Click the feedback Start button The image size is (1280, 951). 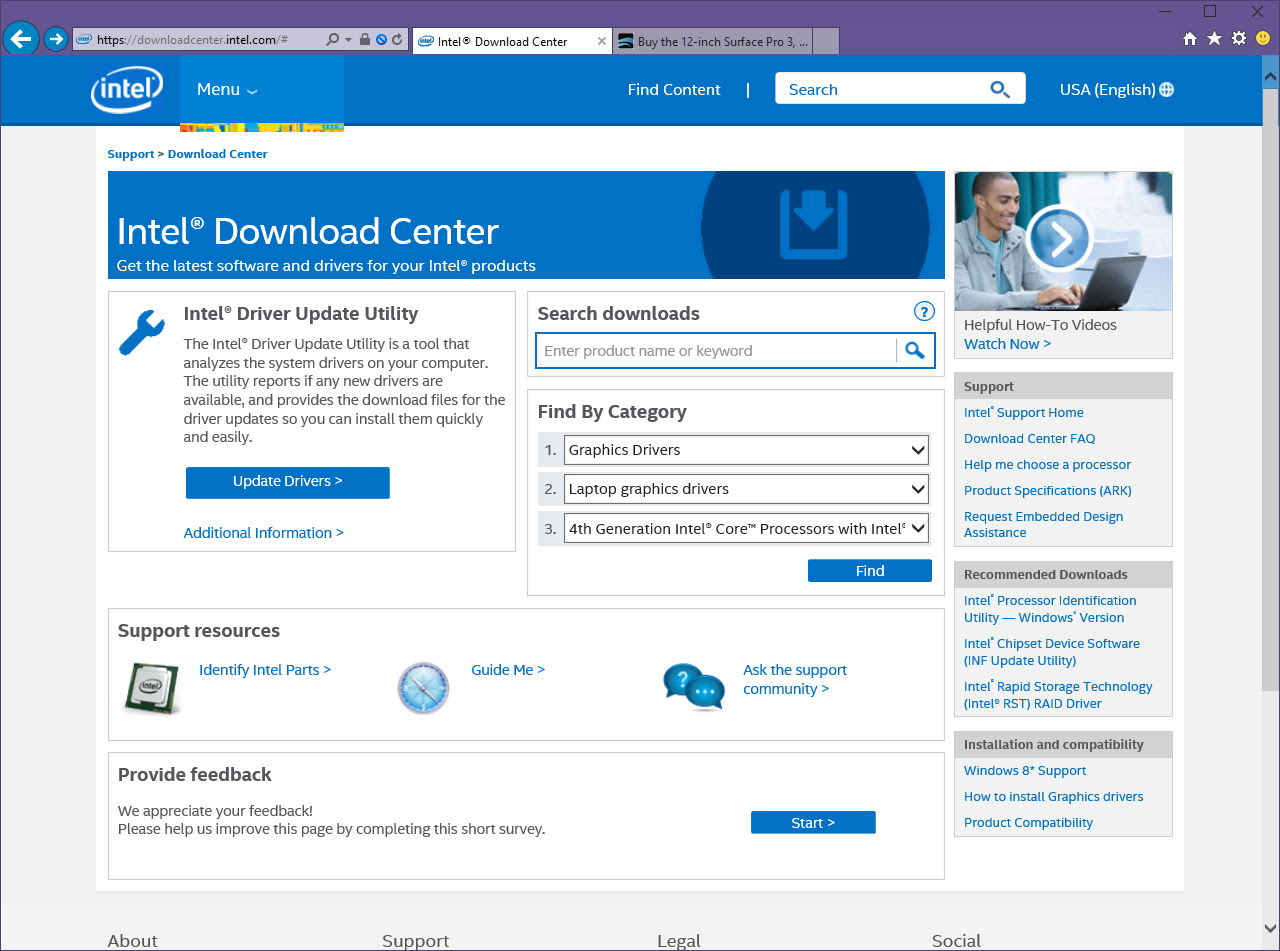[x=813, y=823]
